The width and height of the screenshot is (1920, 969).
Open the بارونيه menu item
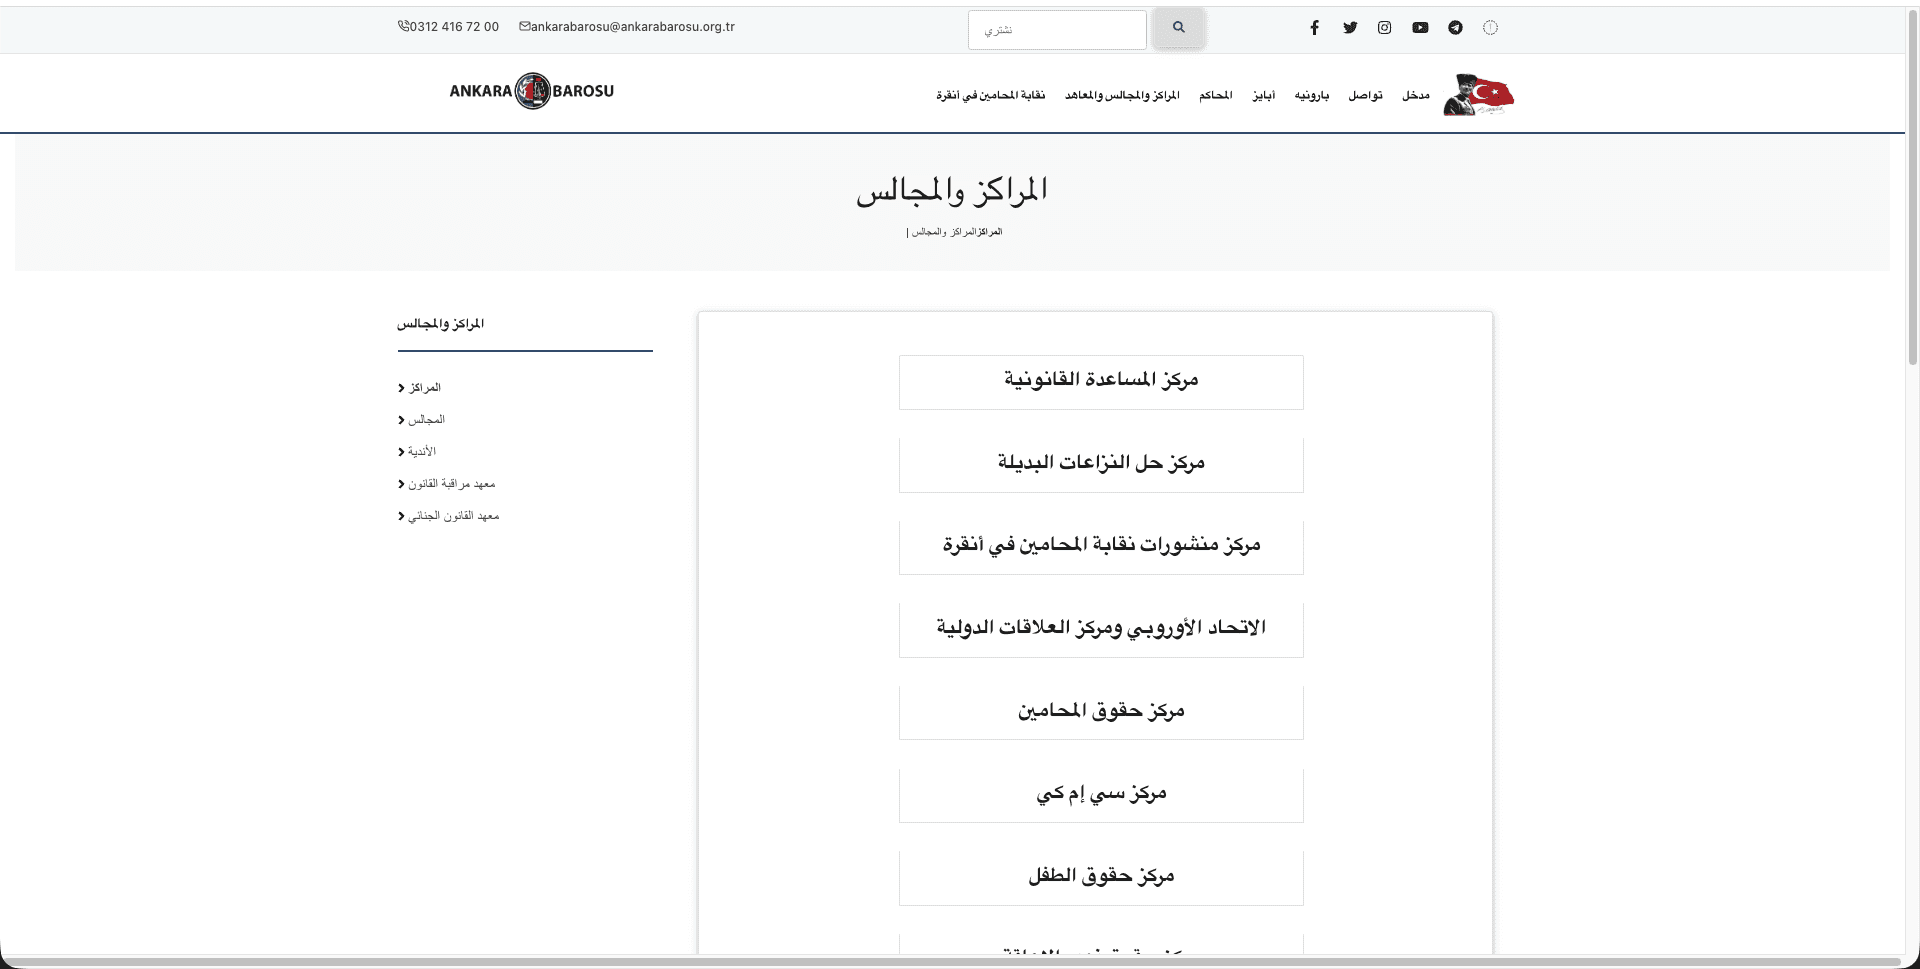coord(1312,95)
